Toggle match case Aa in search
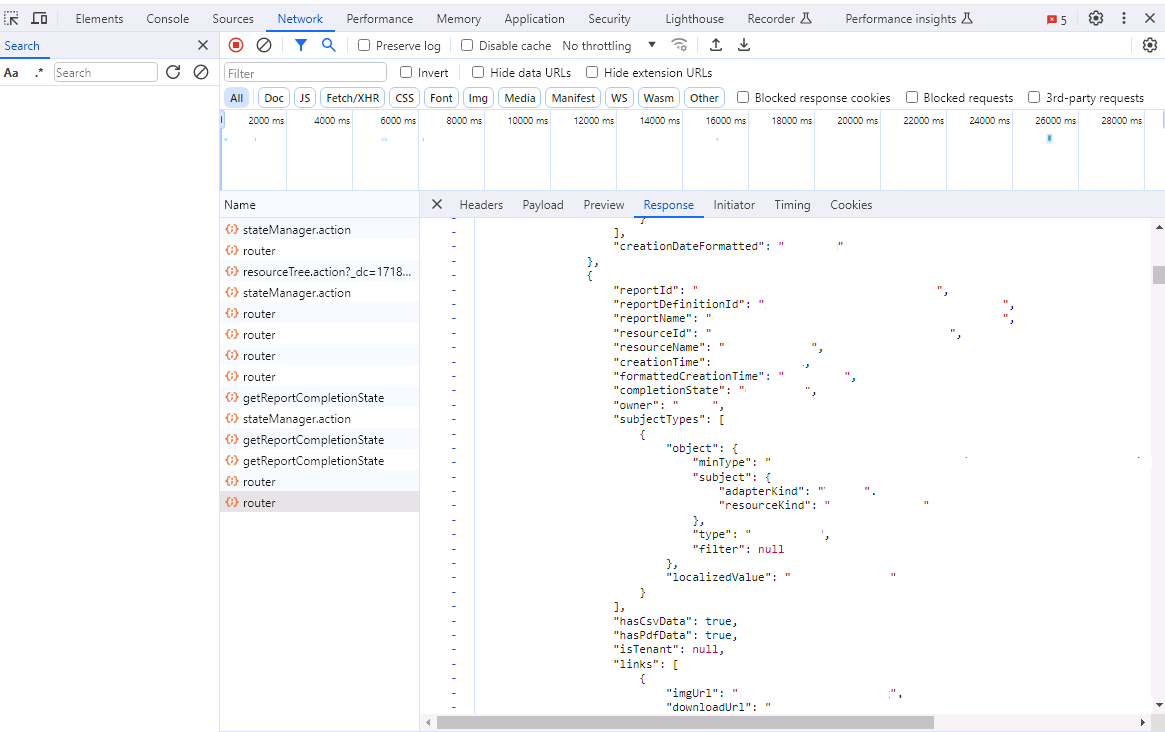 pos(11,73)
